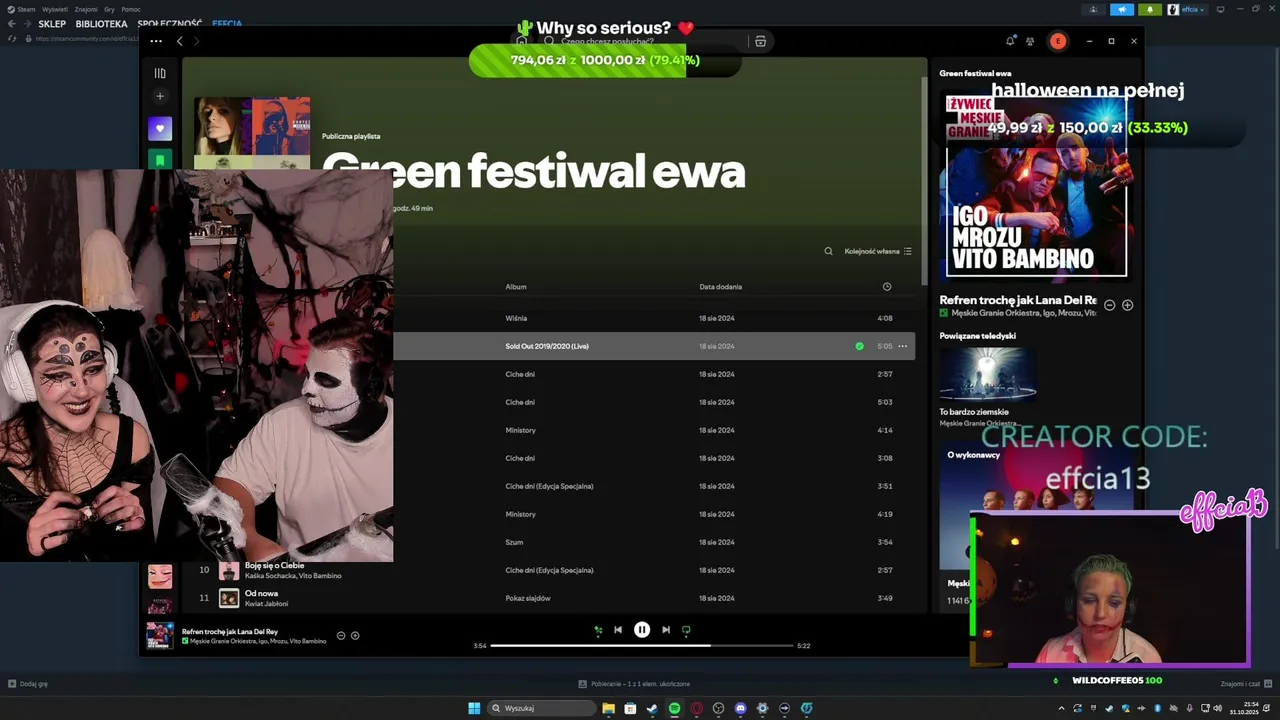Open Steam from the Windows taskbar
1280x720 pixels.
652,708
